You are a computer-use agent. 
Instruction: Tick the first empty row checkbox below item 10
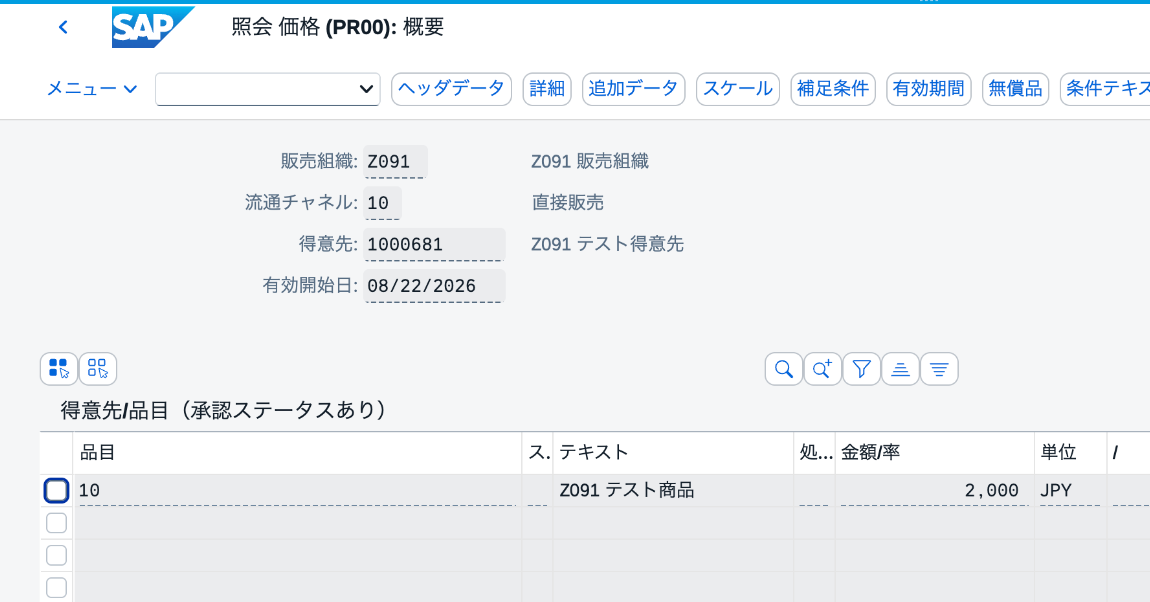click(56, 523)
